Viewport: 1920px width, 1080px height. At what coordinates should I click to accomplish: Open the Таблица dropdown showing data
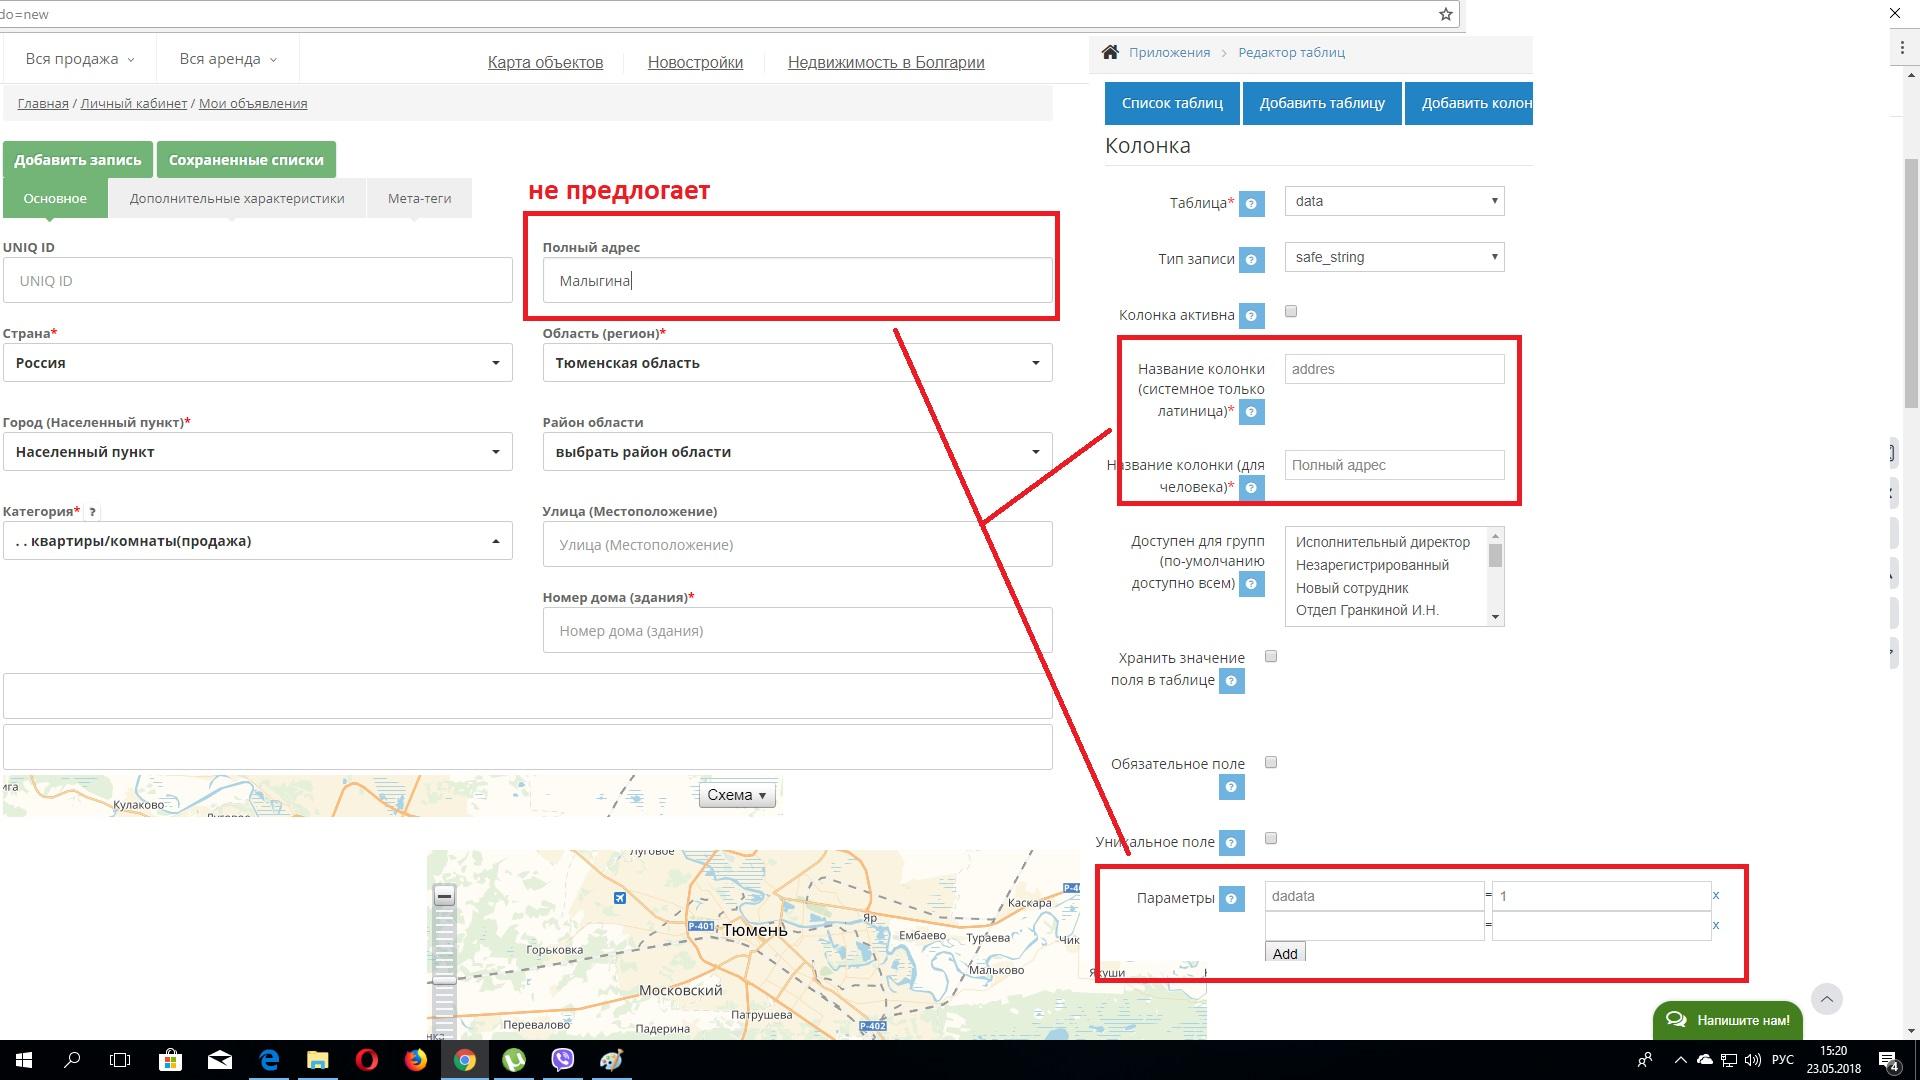[1394, 201]
